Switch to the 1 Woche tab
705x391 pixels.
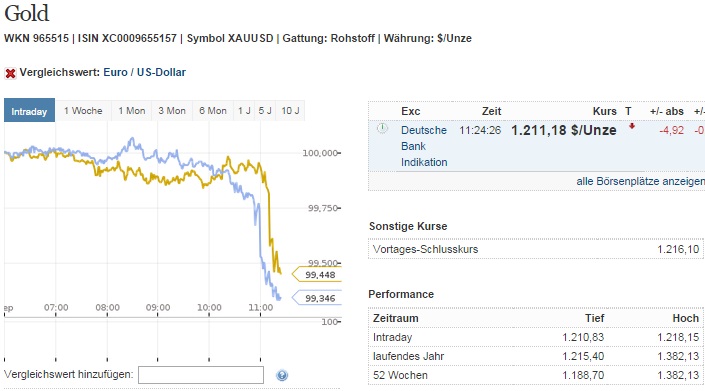coord(83,111)
